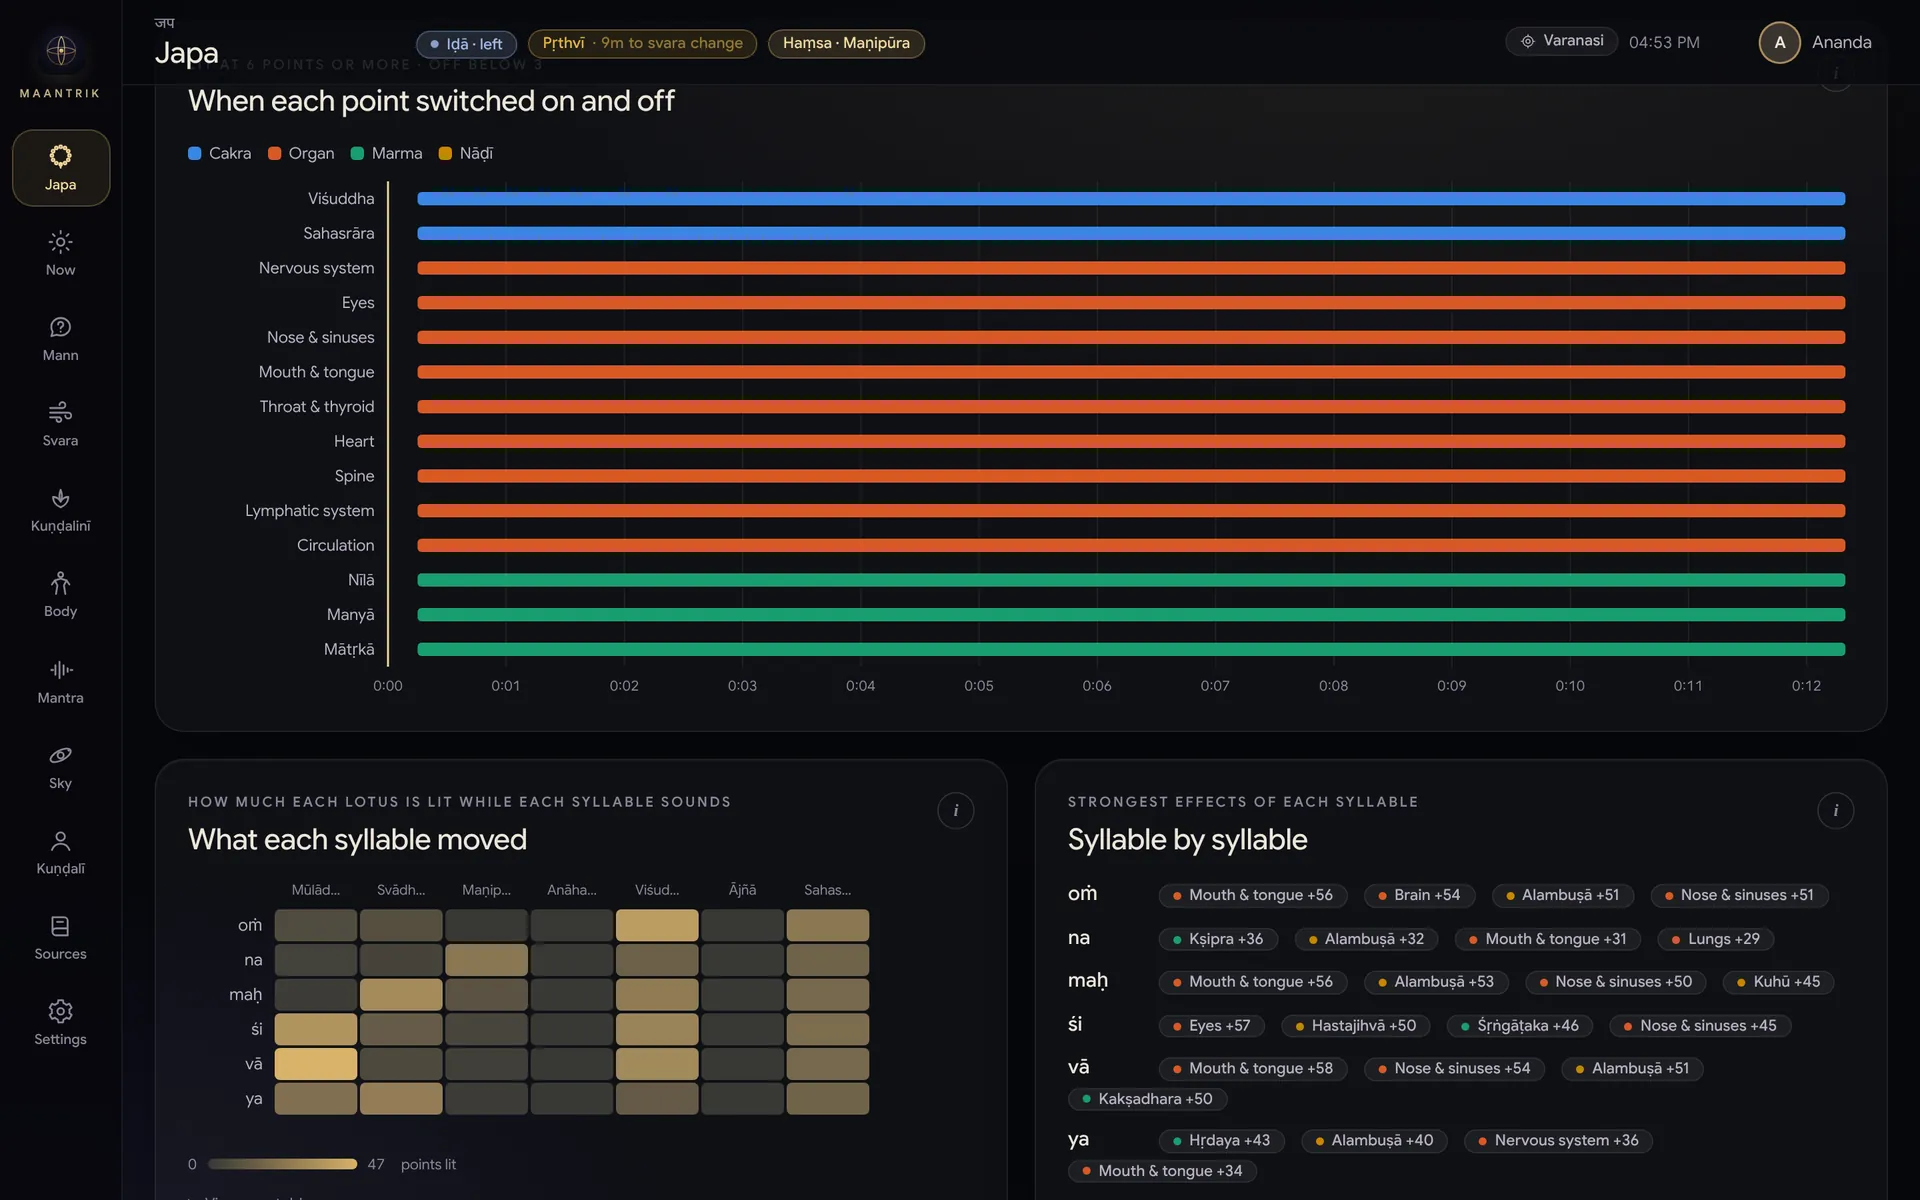Click info icon on What each syllable moved

[x=956, y=810]
